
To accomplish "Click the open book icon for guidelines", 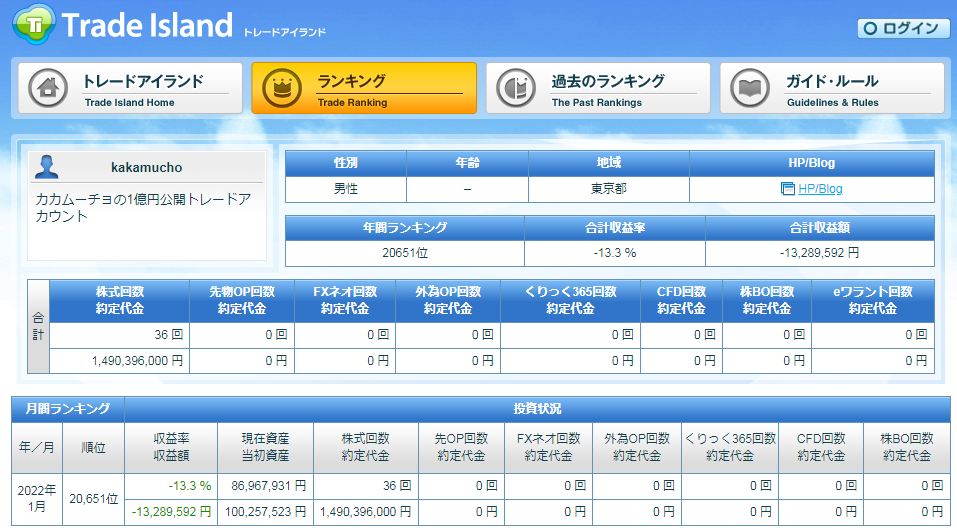I will (x=748, y=89).
